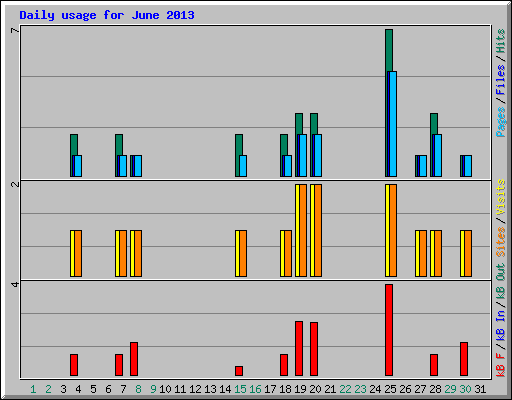Select the orange Sites bar for day 30
The height and width of the screenshot is (400, 512).
[468, 253]
